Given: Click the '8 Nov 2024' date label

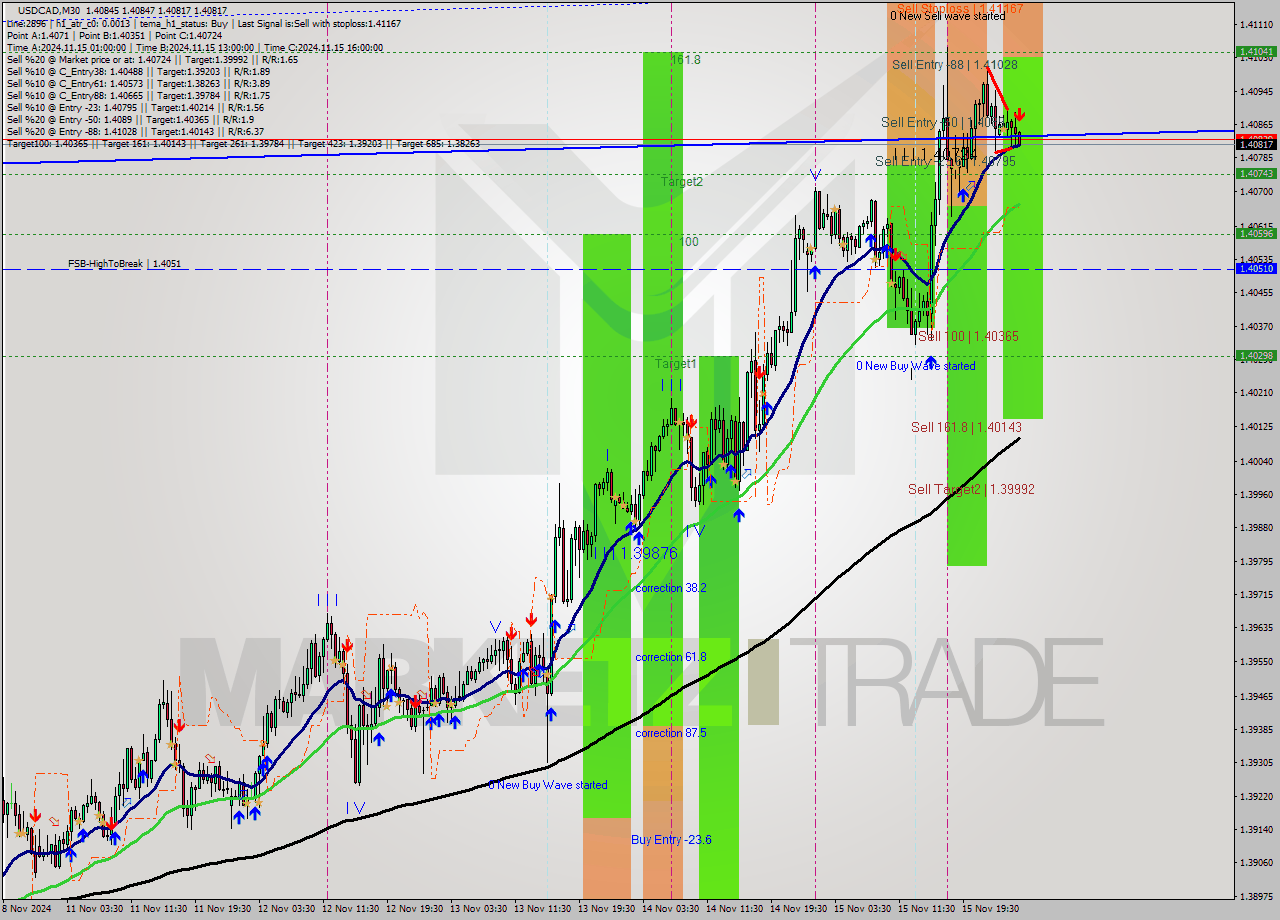Looking at the screenshot, I should [26, 909].
